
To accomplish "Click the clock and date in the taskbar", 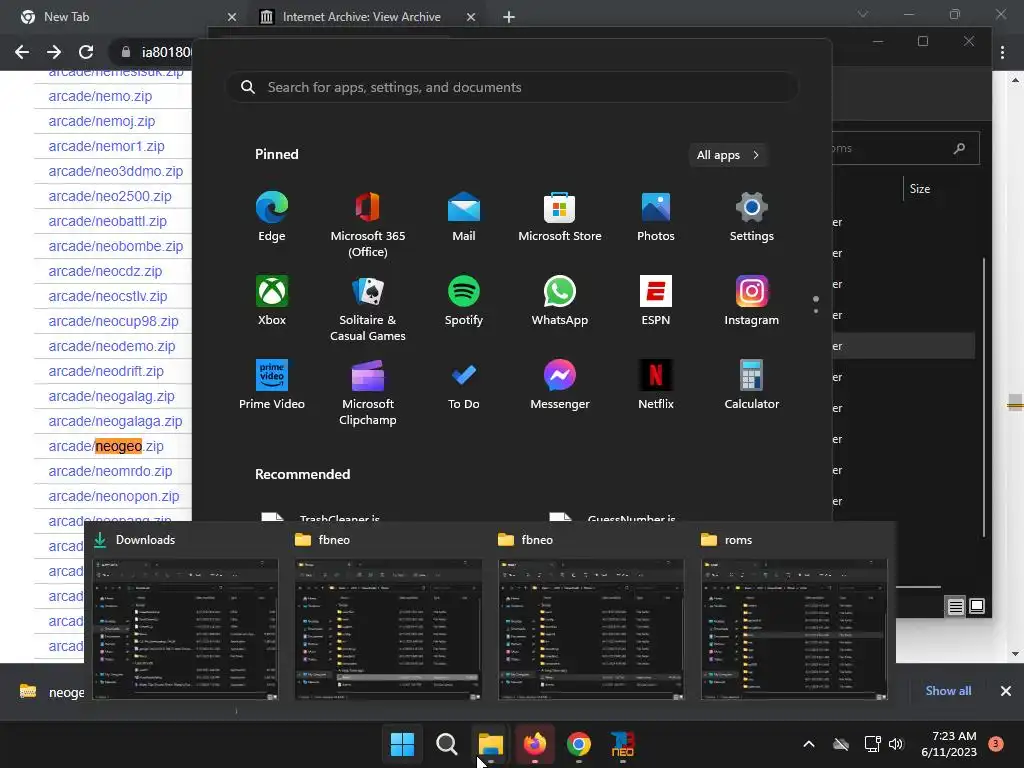I will [x=949, y=744].
